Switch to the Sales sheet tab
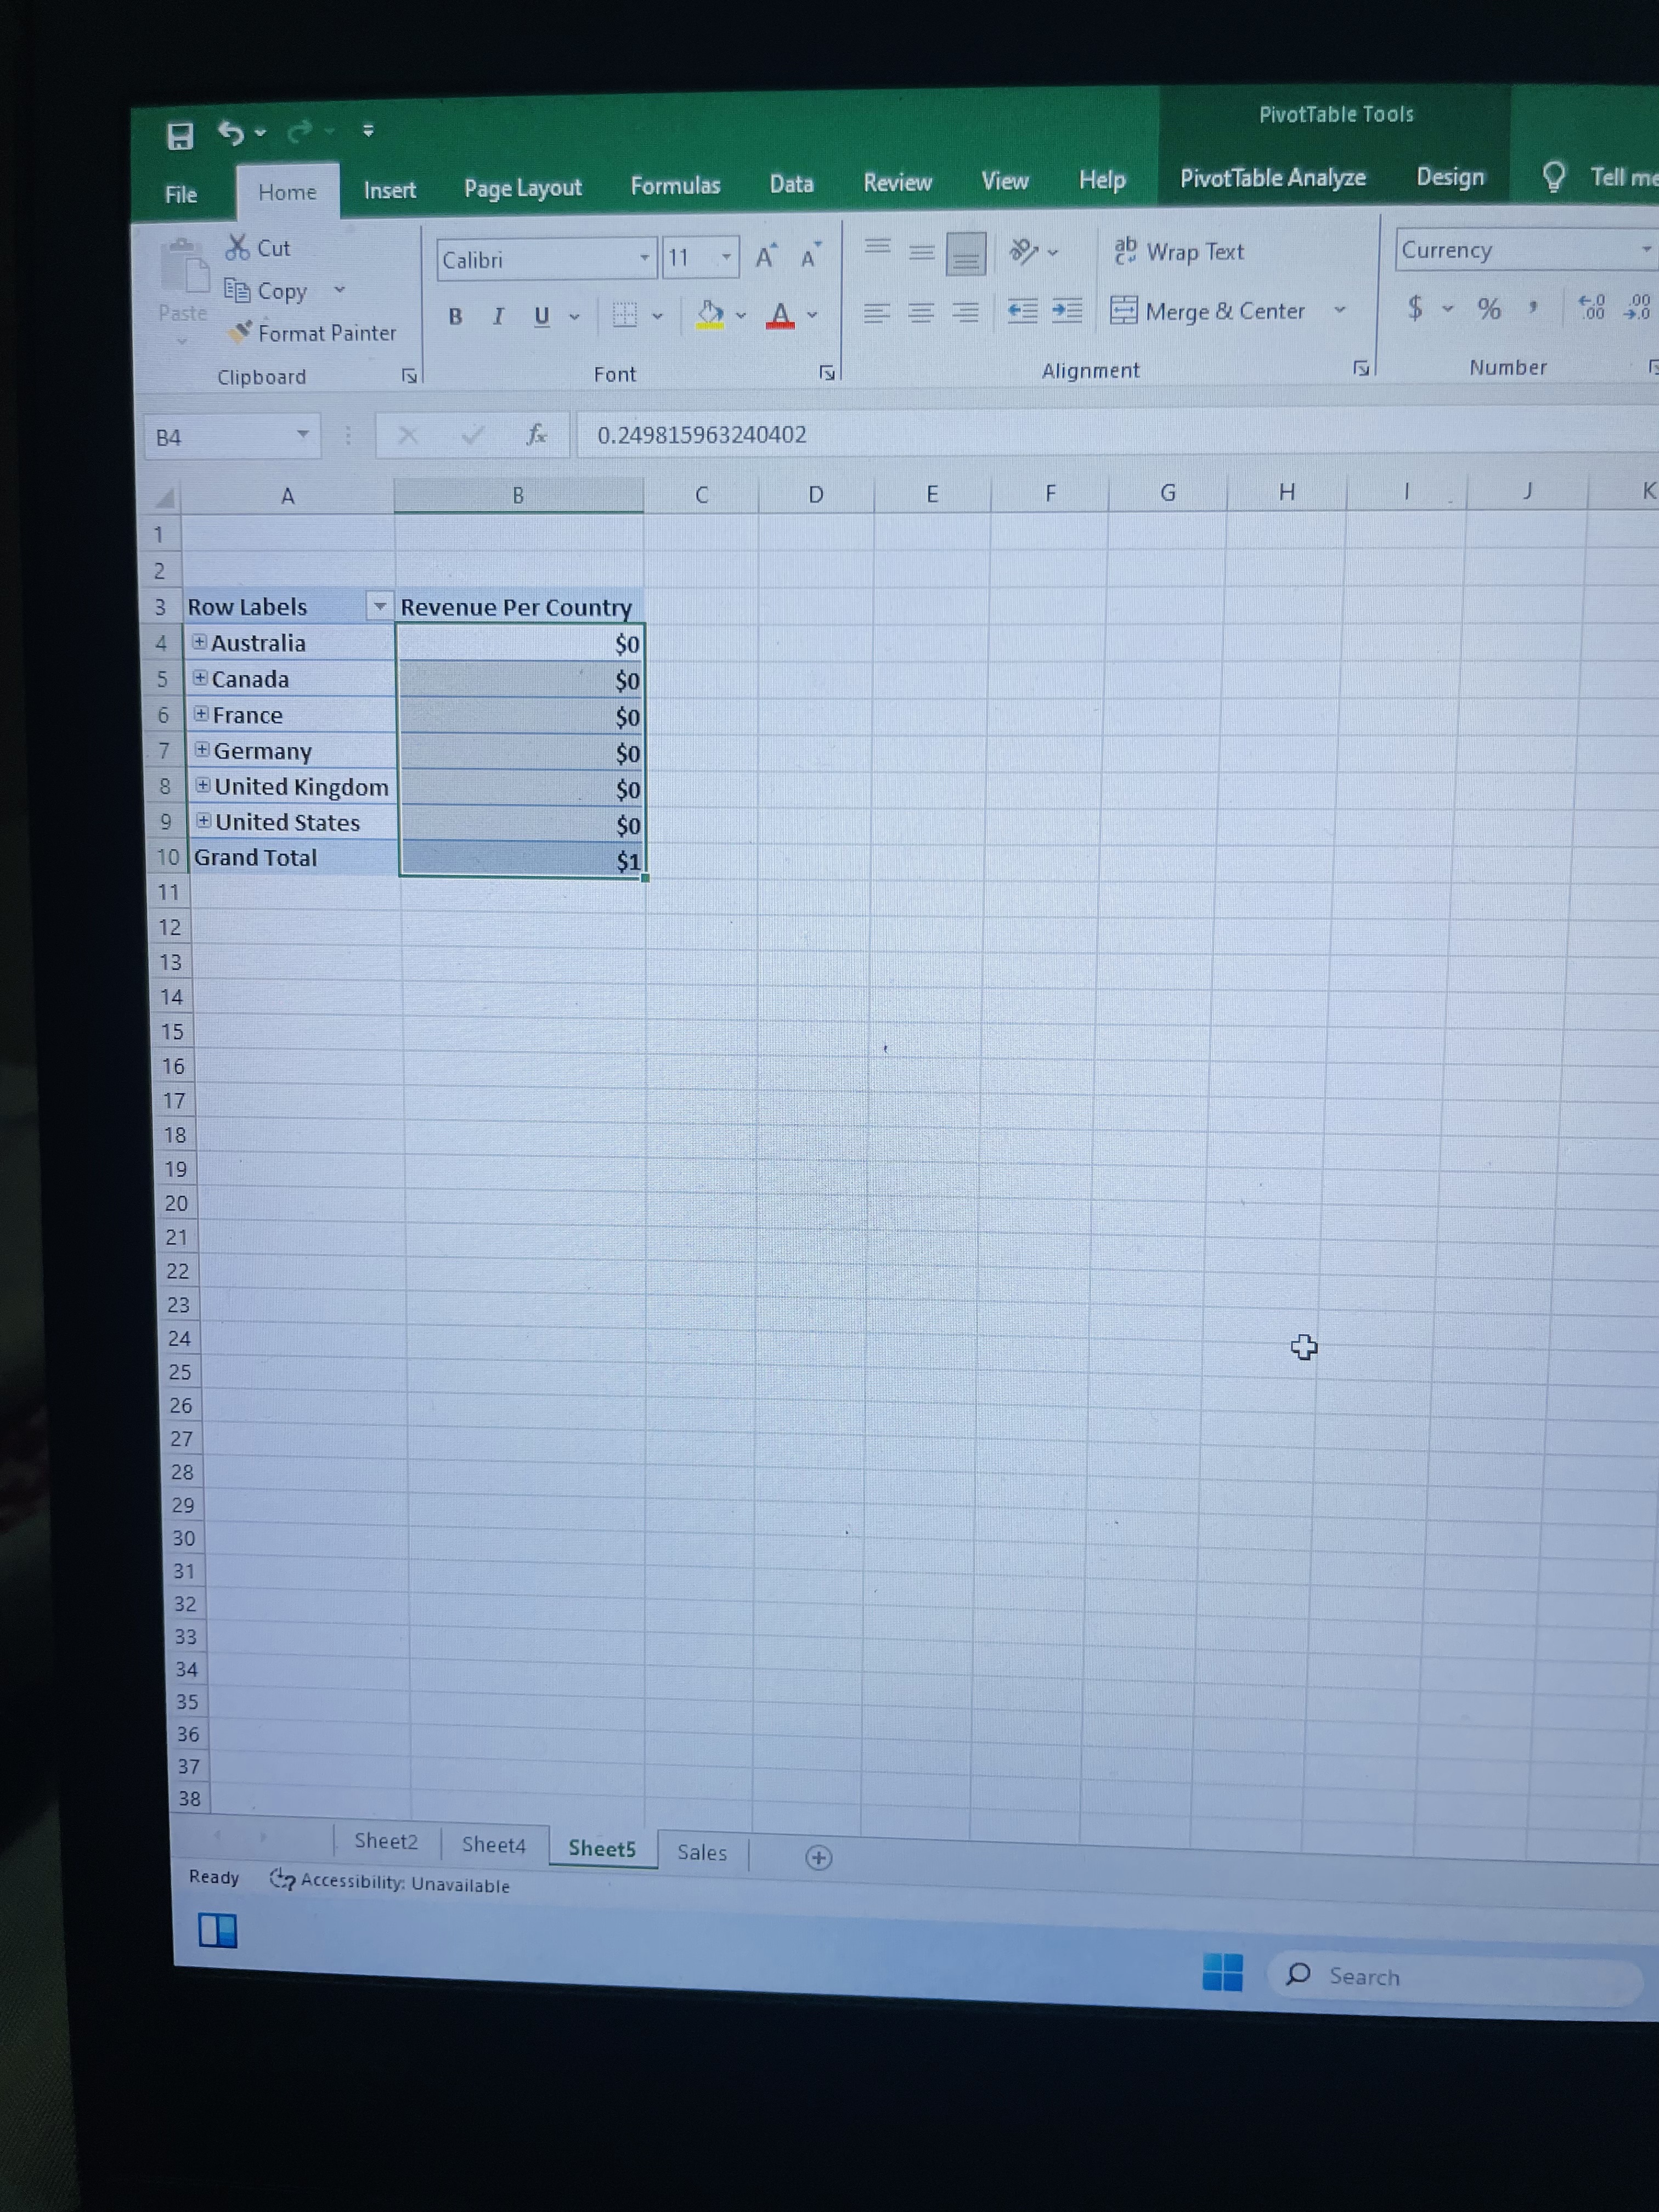1659x2212 pixels. pyautogui.click(x=702, y=1852)
